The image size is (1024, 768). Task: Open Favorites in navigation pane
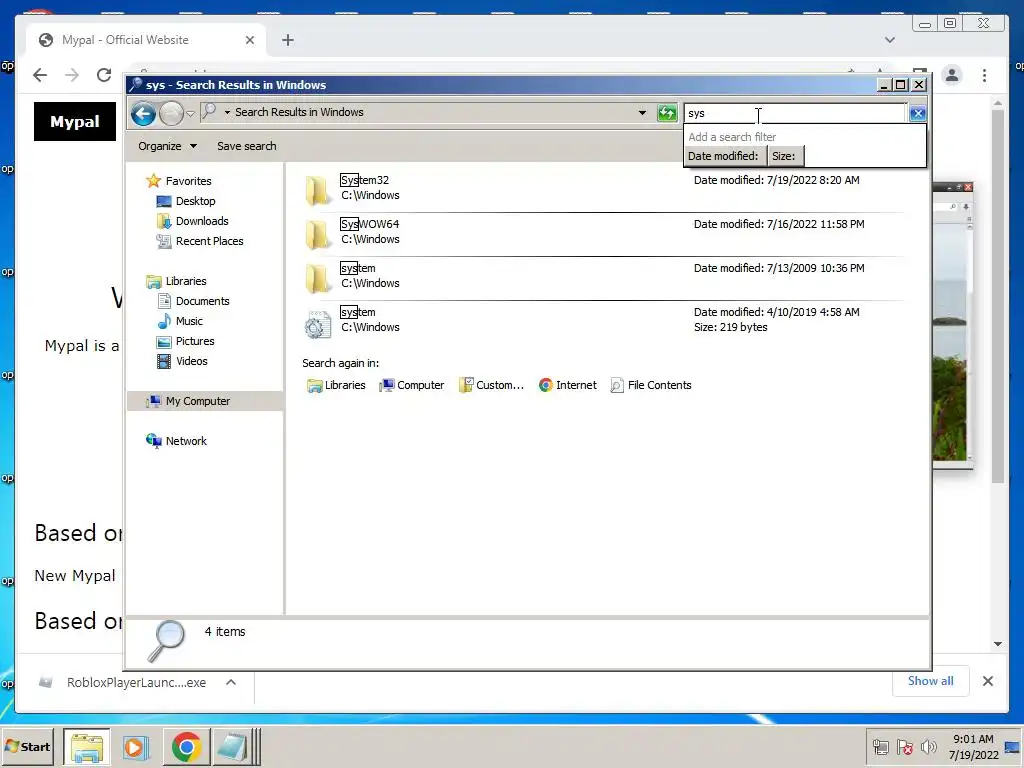tap(179, 181)
